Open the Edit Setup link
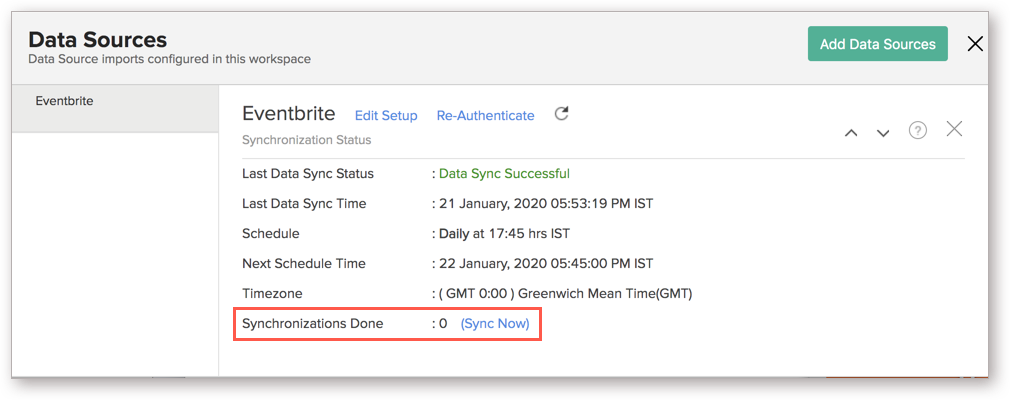 click(386, 116)
